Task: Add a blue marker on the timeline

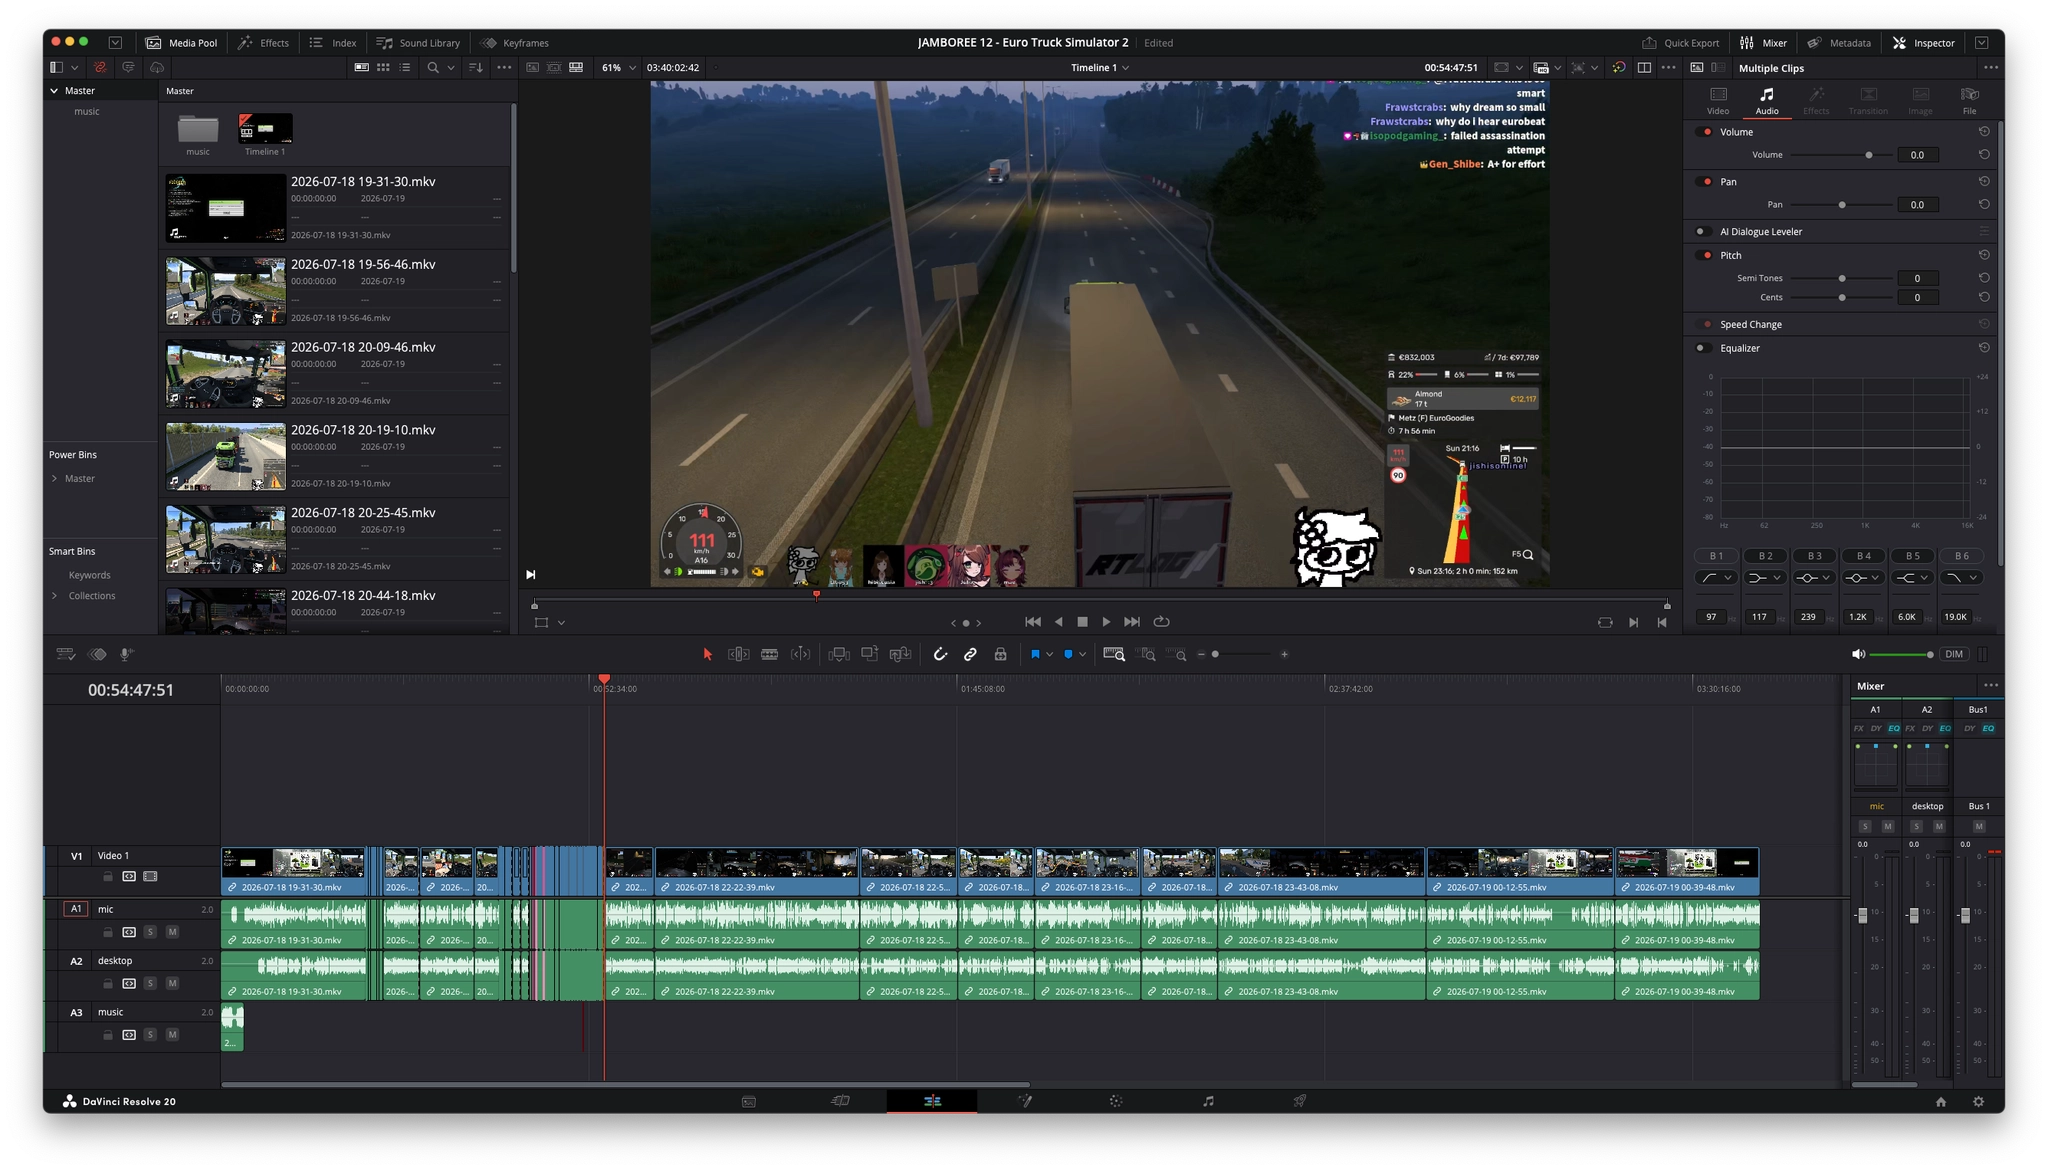Action: pyautogui.click(x=1068, y=654)
